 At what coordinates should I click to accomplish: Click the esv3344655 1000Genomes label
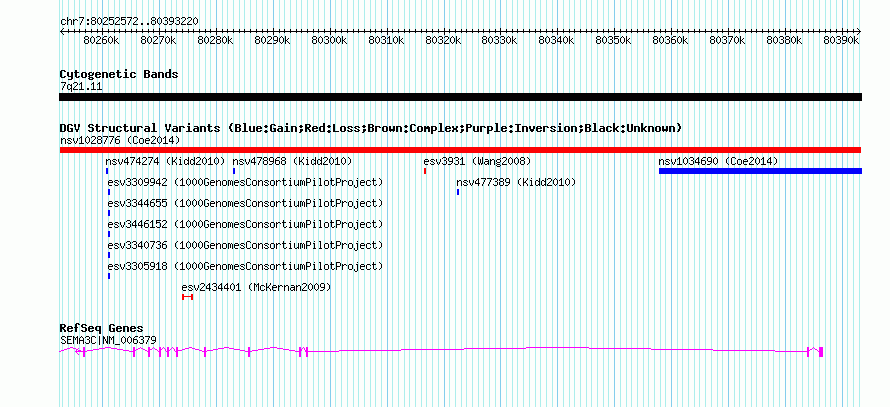click(245, 203)
